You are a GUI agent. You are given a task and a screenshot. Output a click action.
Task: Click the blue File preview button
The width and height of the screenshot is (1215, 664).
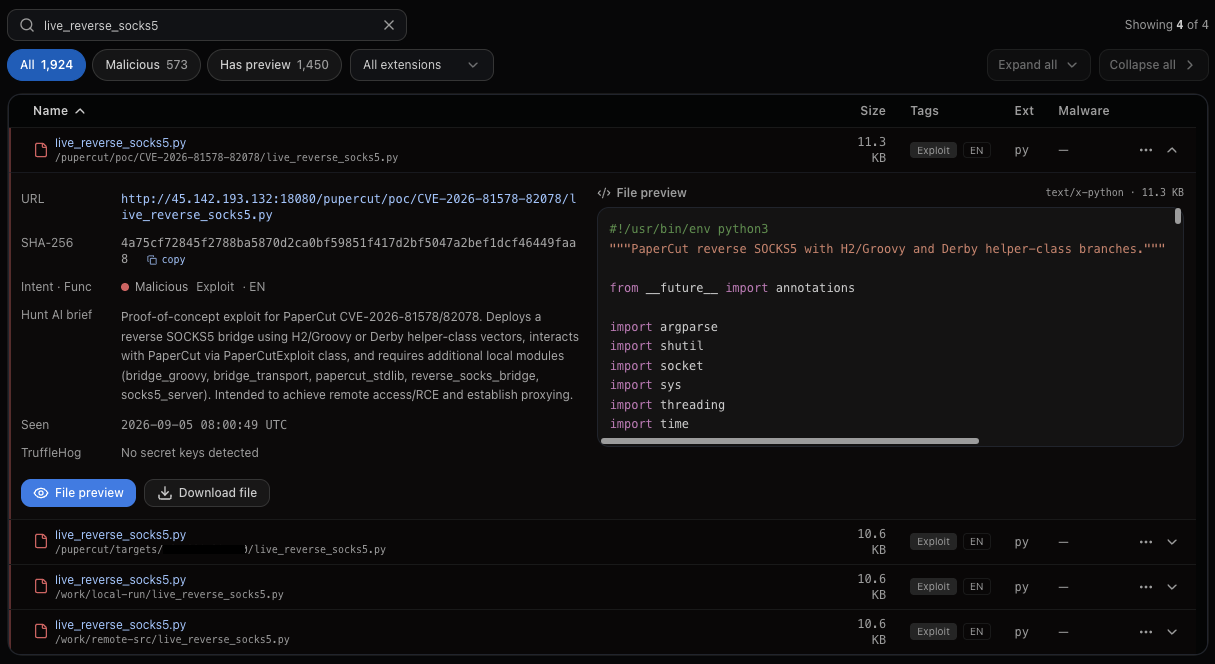click(x=78, y=493)
